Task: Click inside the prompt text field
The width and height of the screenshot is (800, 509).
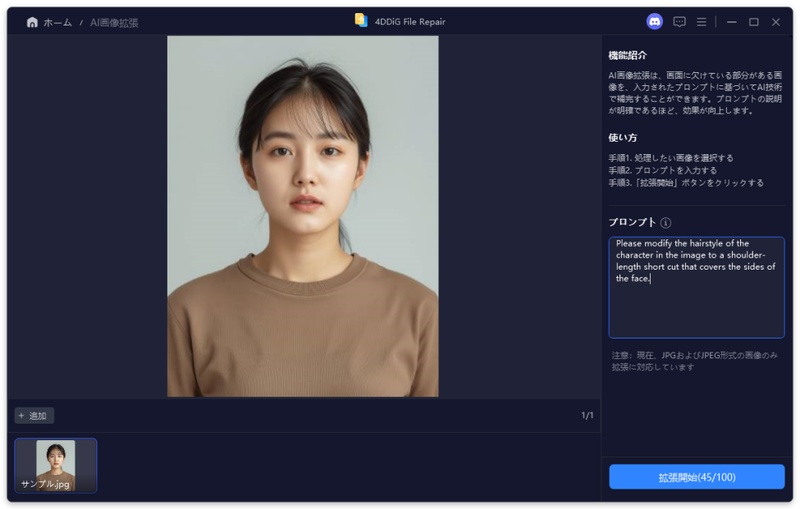Action: pos(696,288)
